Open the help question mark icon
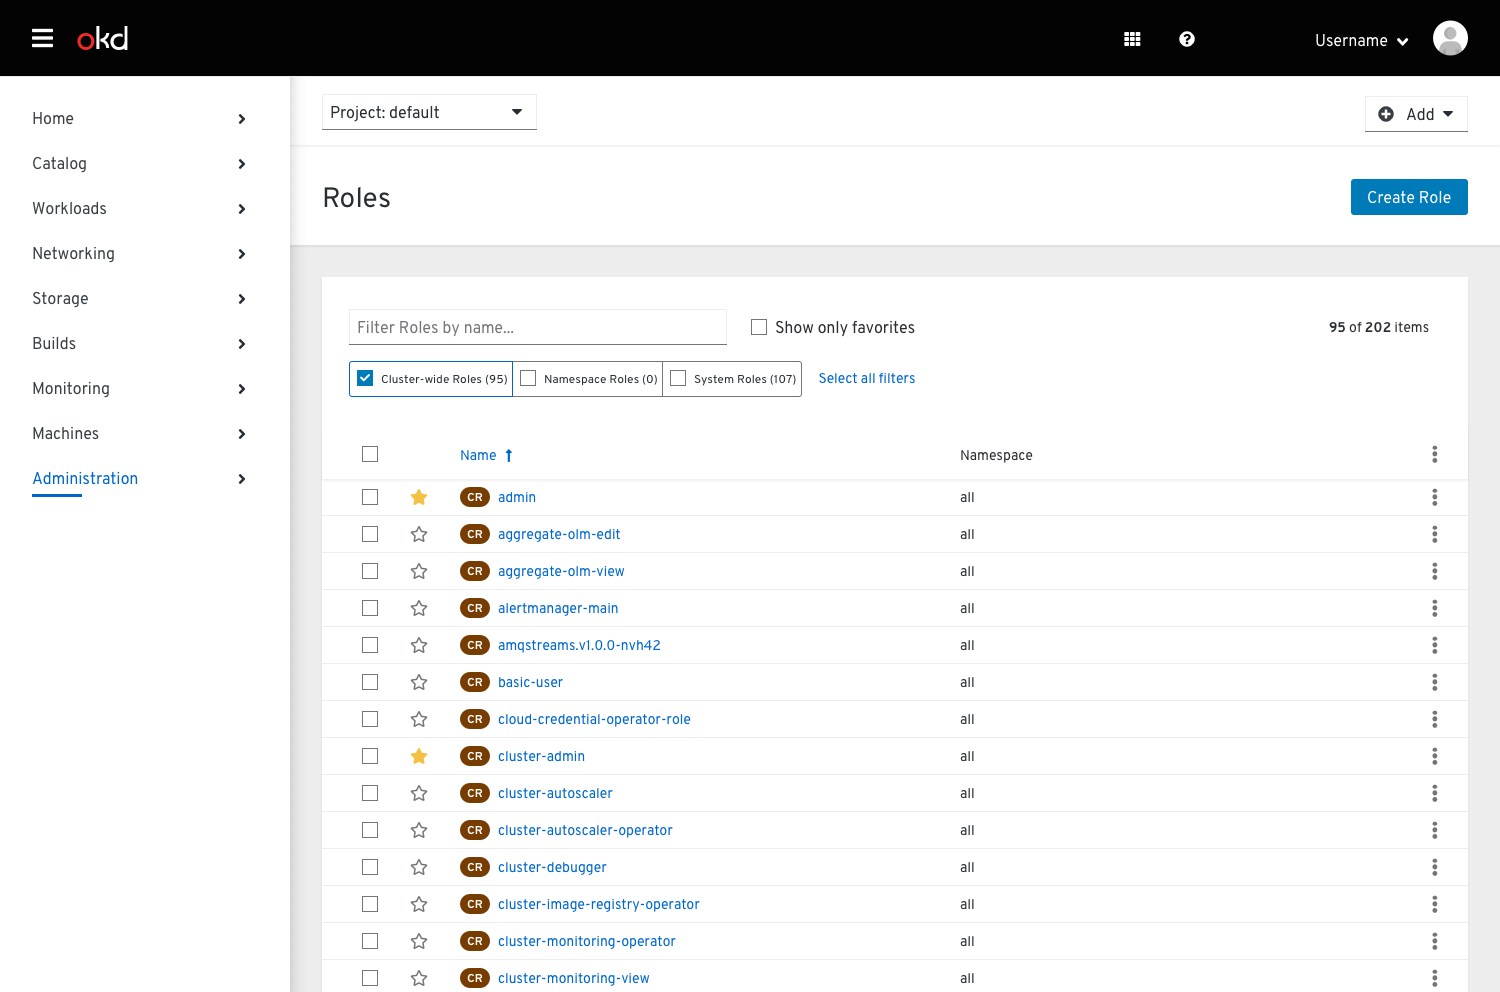The width and height of the screenshot is (1500, 992). [x=1187, y=39]
